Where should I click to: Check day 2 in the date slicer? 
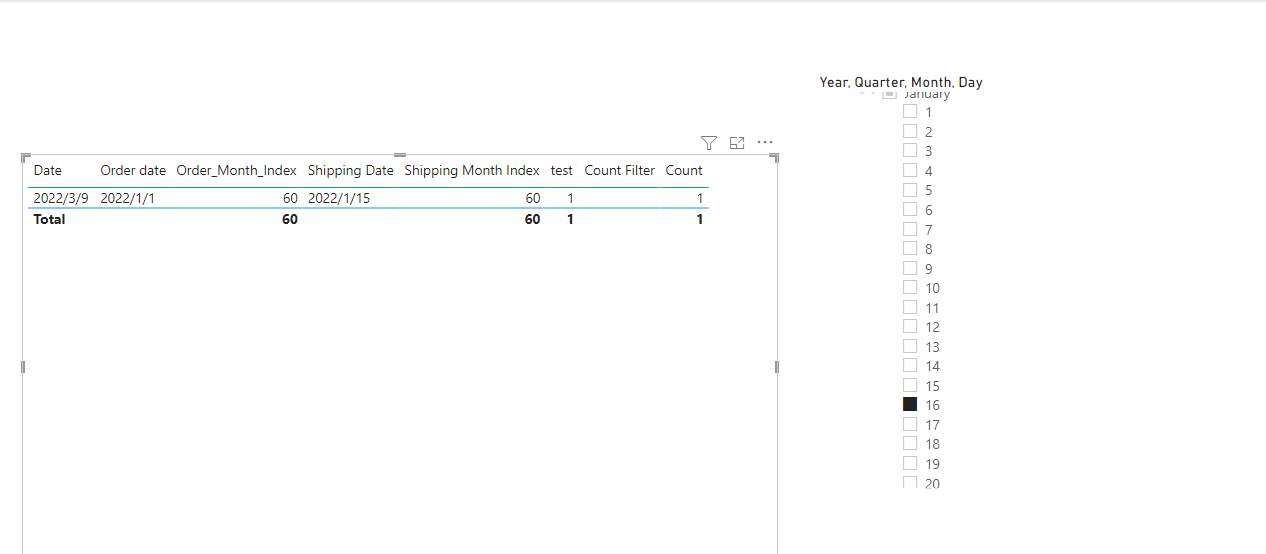pyautogui.click(x=910, y=131)
